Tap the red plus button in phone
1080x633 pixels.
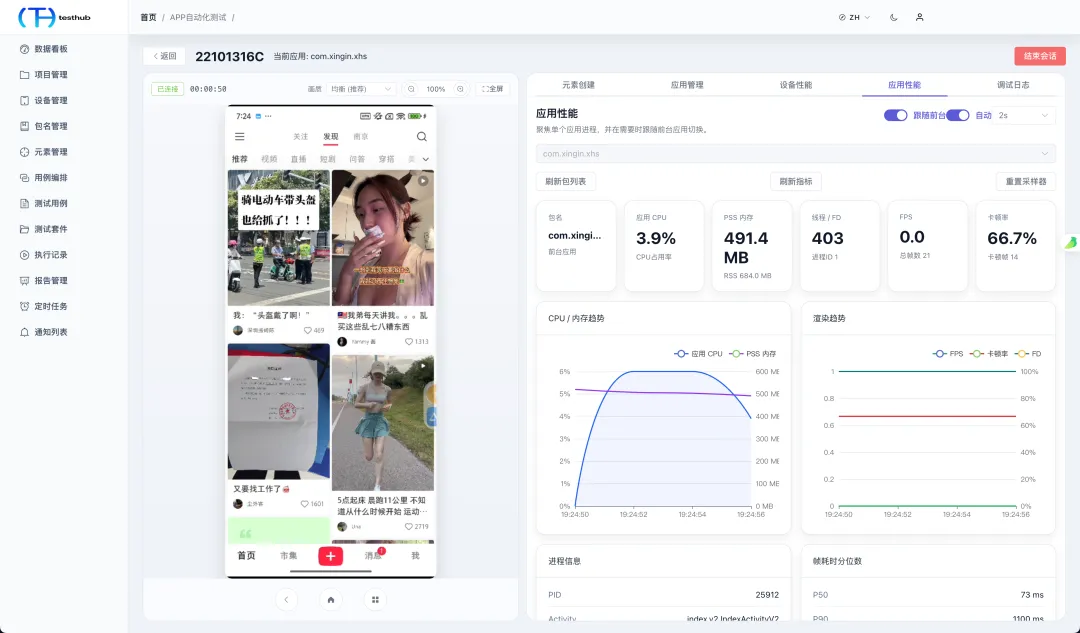coord(331,556)
